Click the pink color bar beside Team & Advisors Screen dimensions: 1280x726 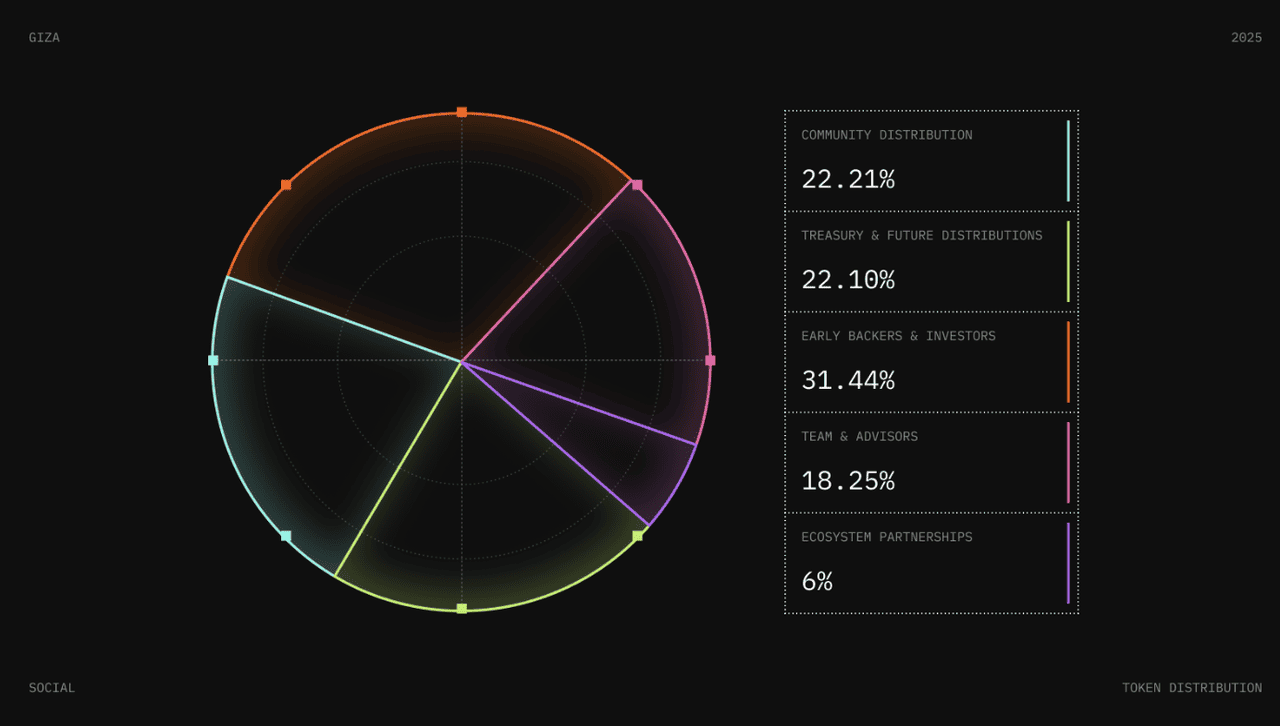[x=1068, y=463]
